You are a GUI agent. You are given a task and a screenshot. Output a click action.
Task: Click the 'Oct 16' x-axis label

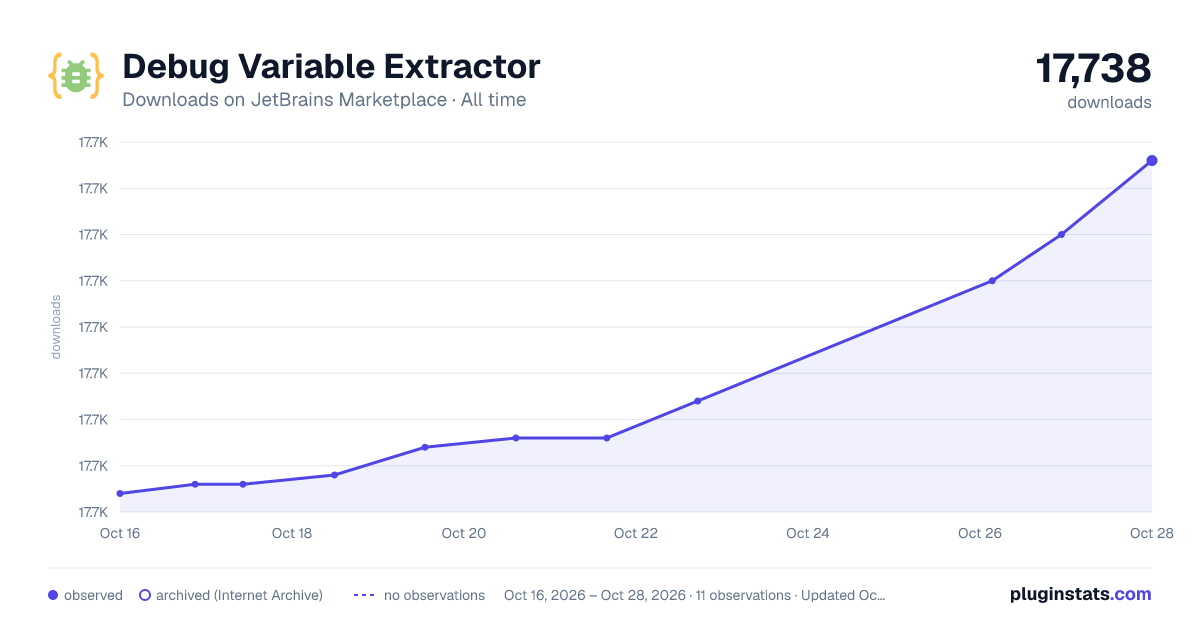120,533
